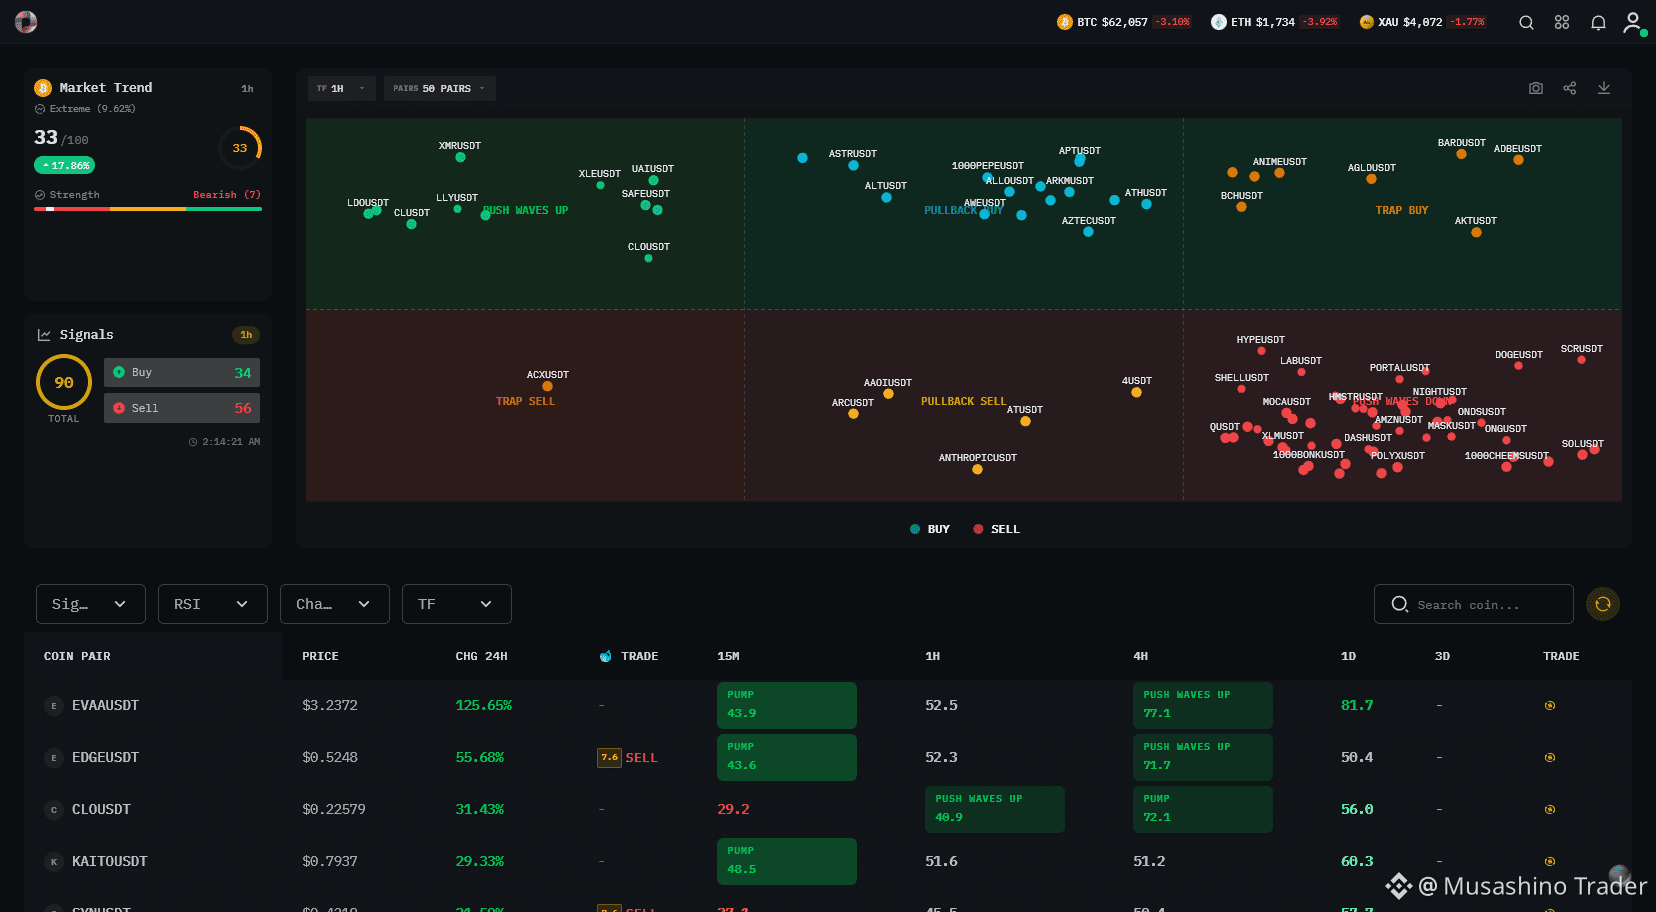Click the trade icon for CLOUSDT row
The height and width of the screenshot is (912, 1656).
[x=1550, y=809]
